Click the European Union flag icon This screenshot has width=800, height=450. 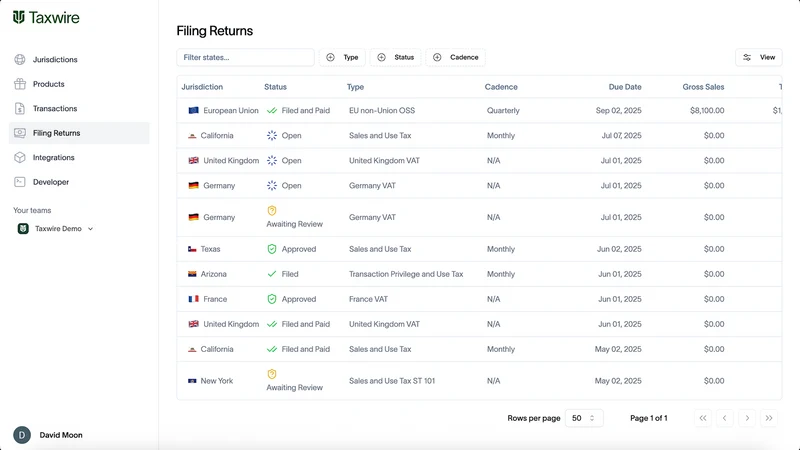(x=193, y=110)
